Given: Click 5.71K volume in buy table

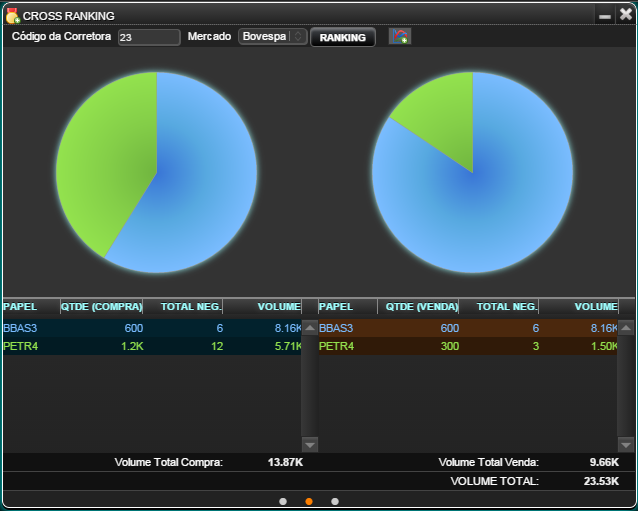Looking at the screenshot, I should [288, 346].
